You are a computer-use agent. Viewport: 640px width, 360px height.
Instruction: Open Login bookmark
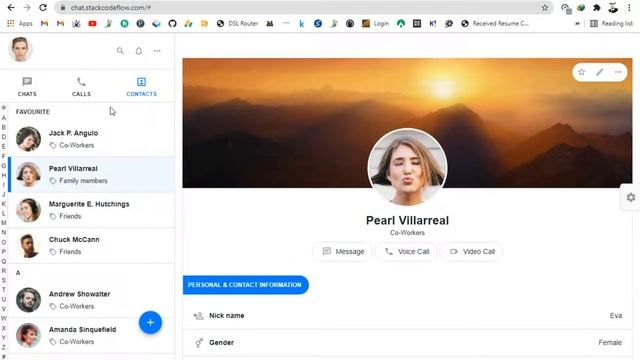click(x=376, y=24)
